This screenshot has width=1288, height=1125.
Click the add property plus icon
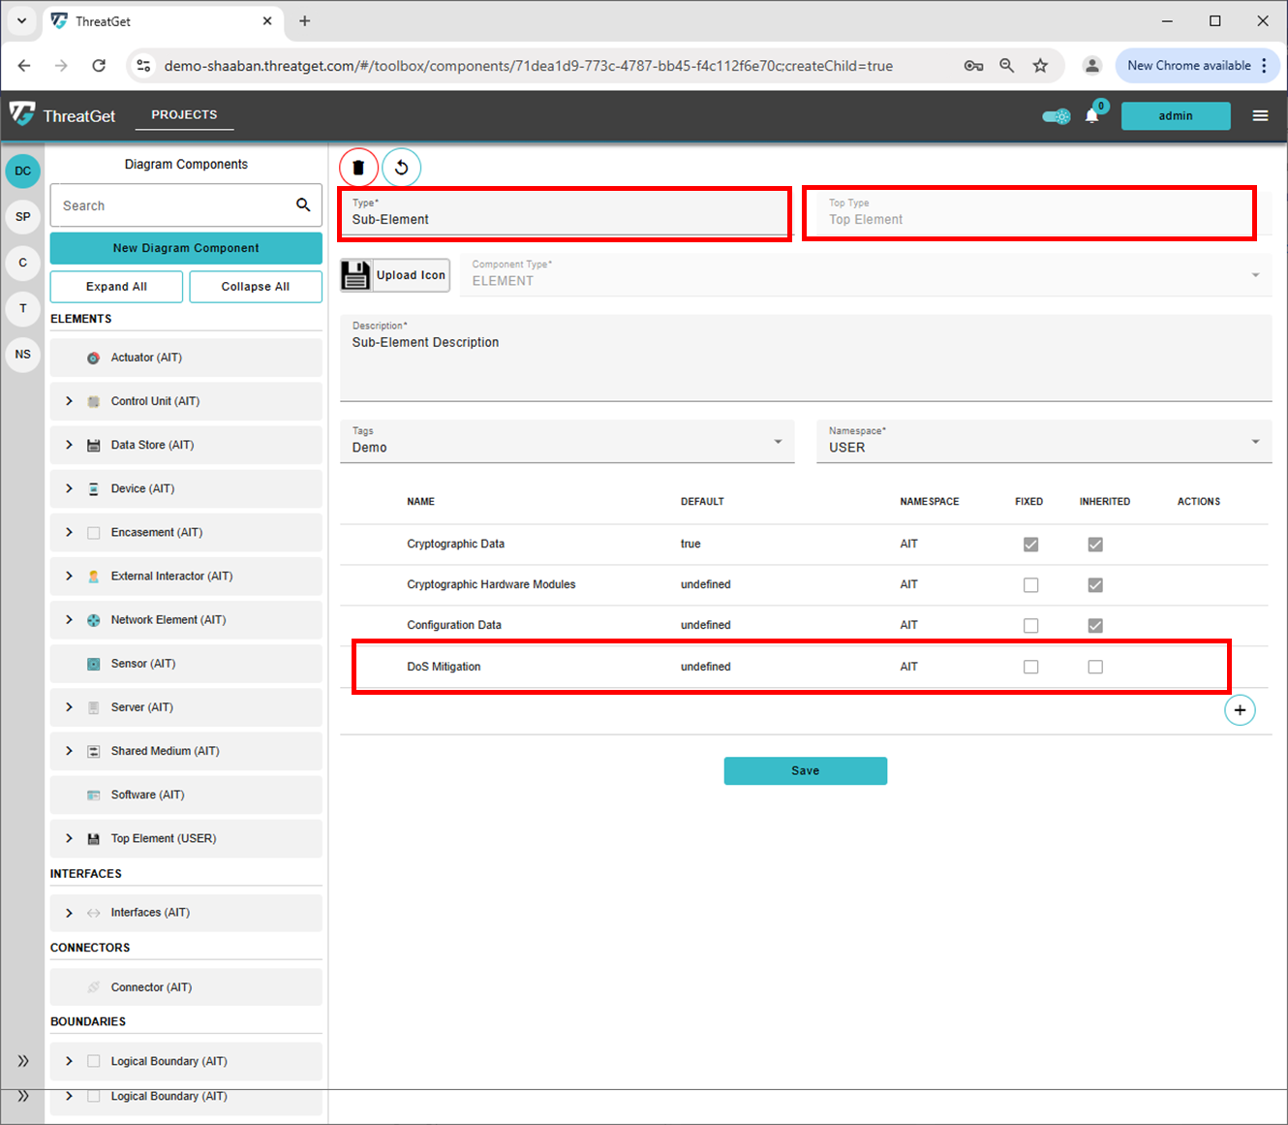coord(1239,710)
